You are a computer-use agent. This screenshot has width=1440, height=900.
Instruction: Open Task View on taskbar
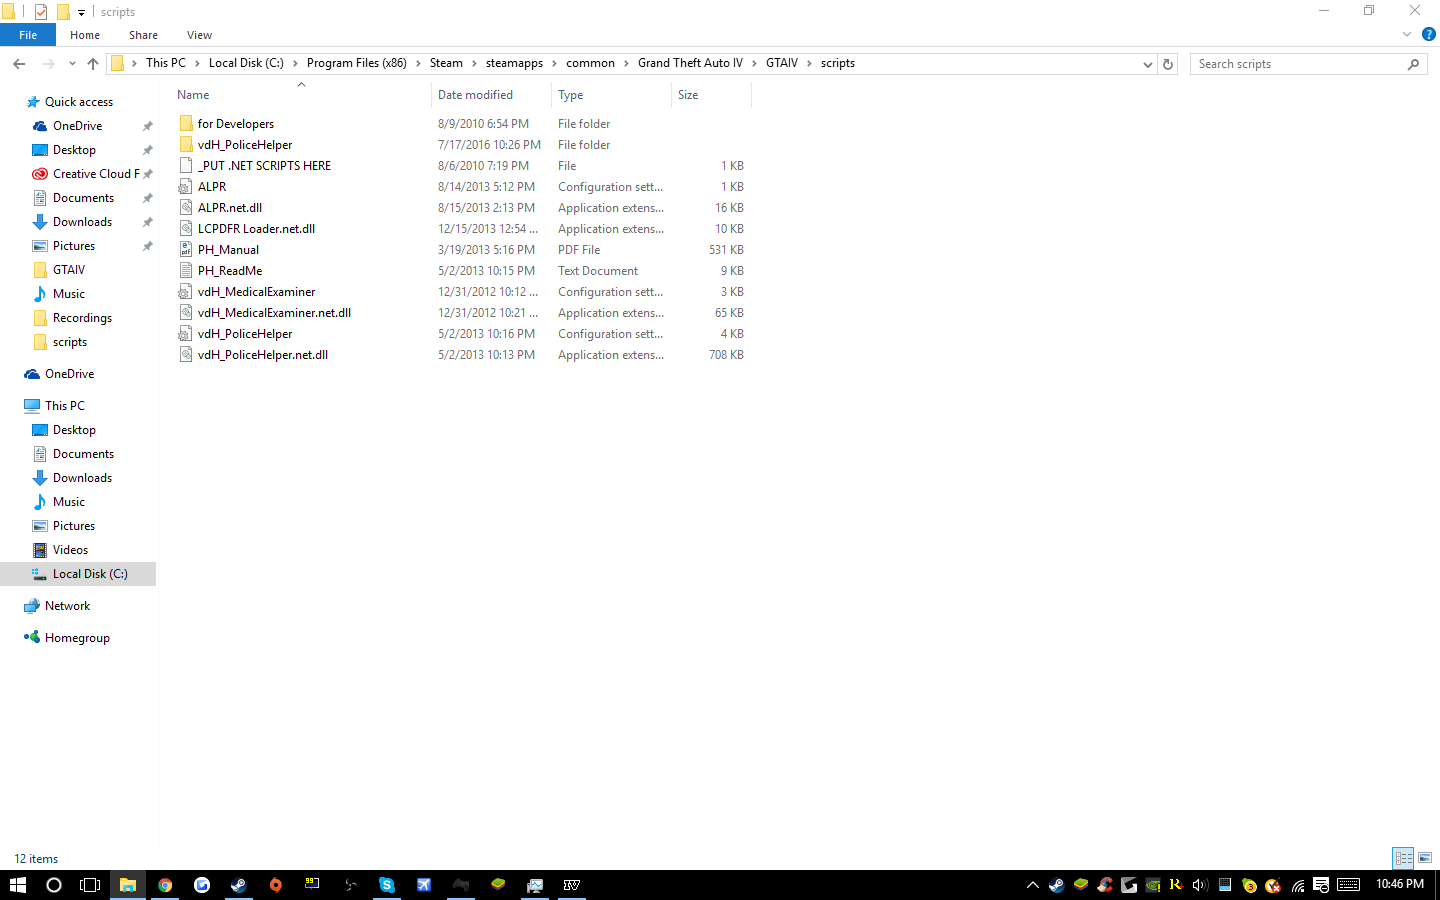[x=90, y=885]
